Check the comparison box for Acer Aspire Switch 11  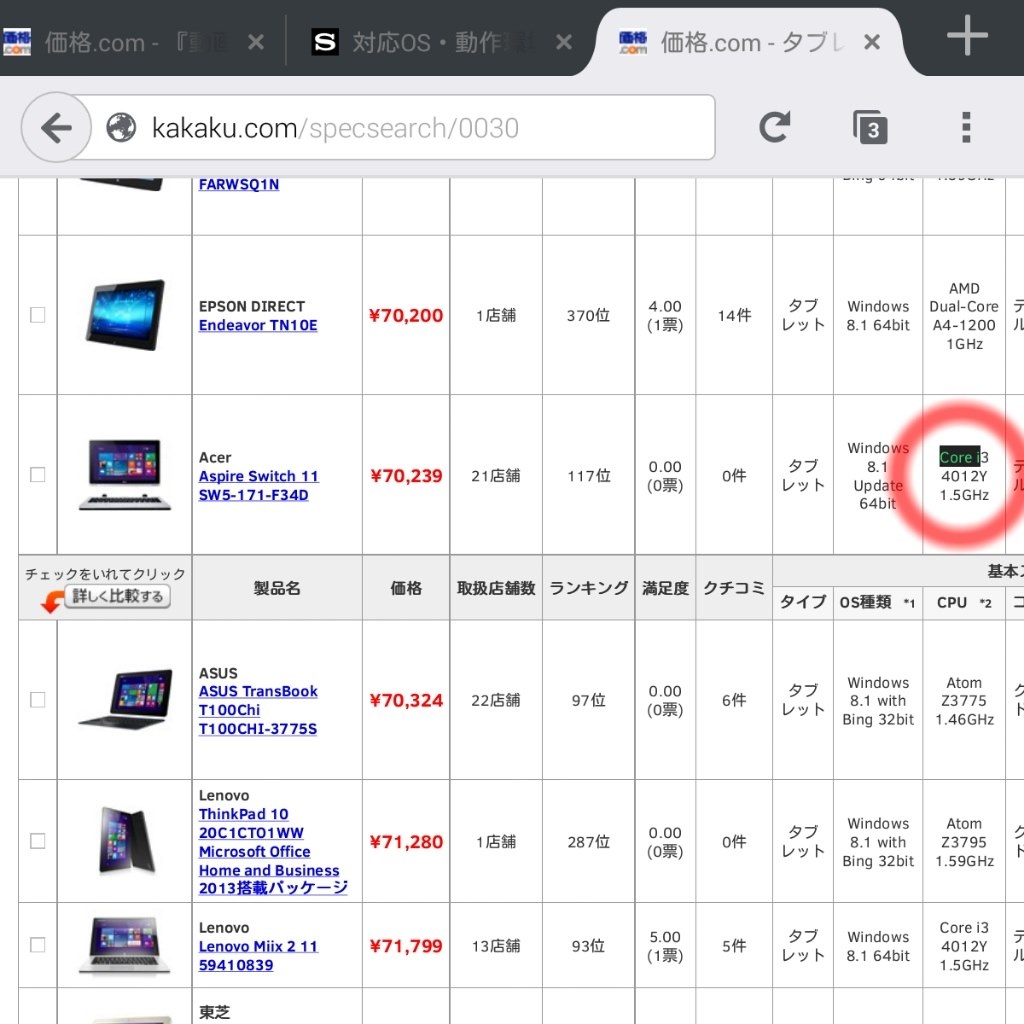click(37, 475)
